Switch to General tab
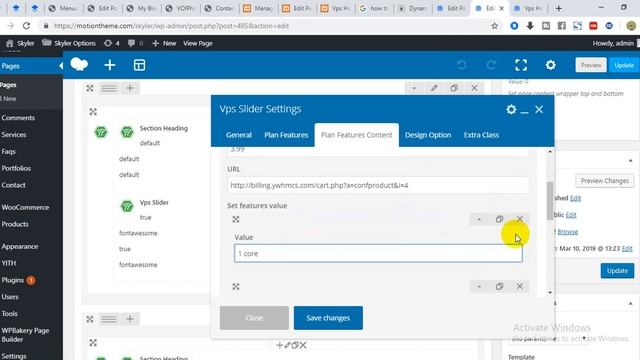The width and height of the screenshot is (640, 360). [239, 135]
